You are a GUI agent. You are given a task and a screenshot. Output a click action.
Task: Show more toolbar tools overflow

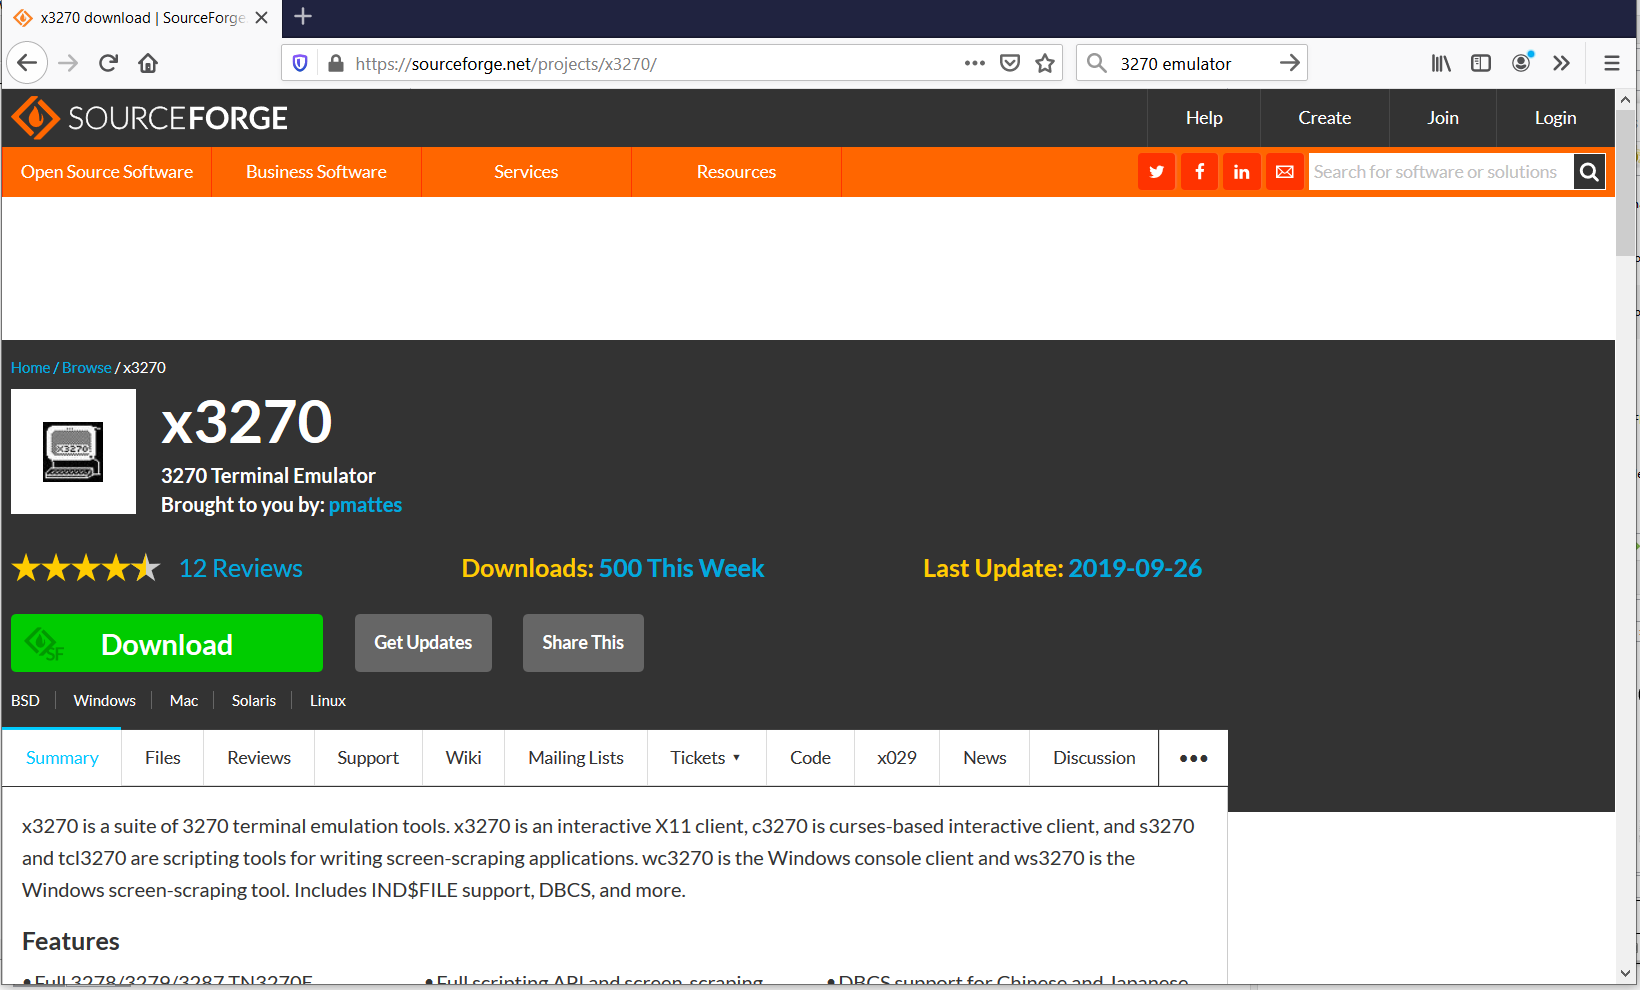click(x=1561, y=63)
